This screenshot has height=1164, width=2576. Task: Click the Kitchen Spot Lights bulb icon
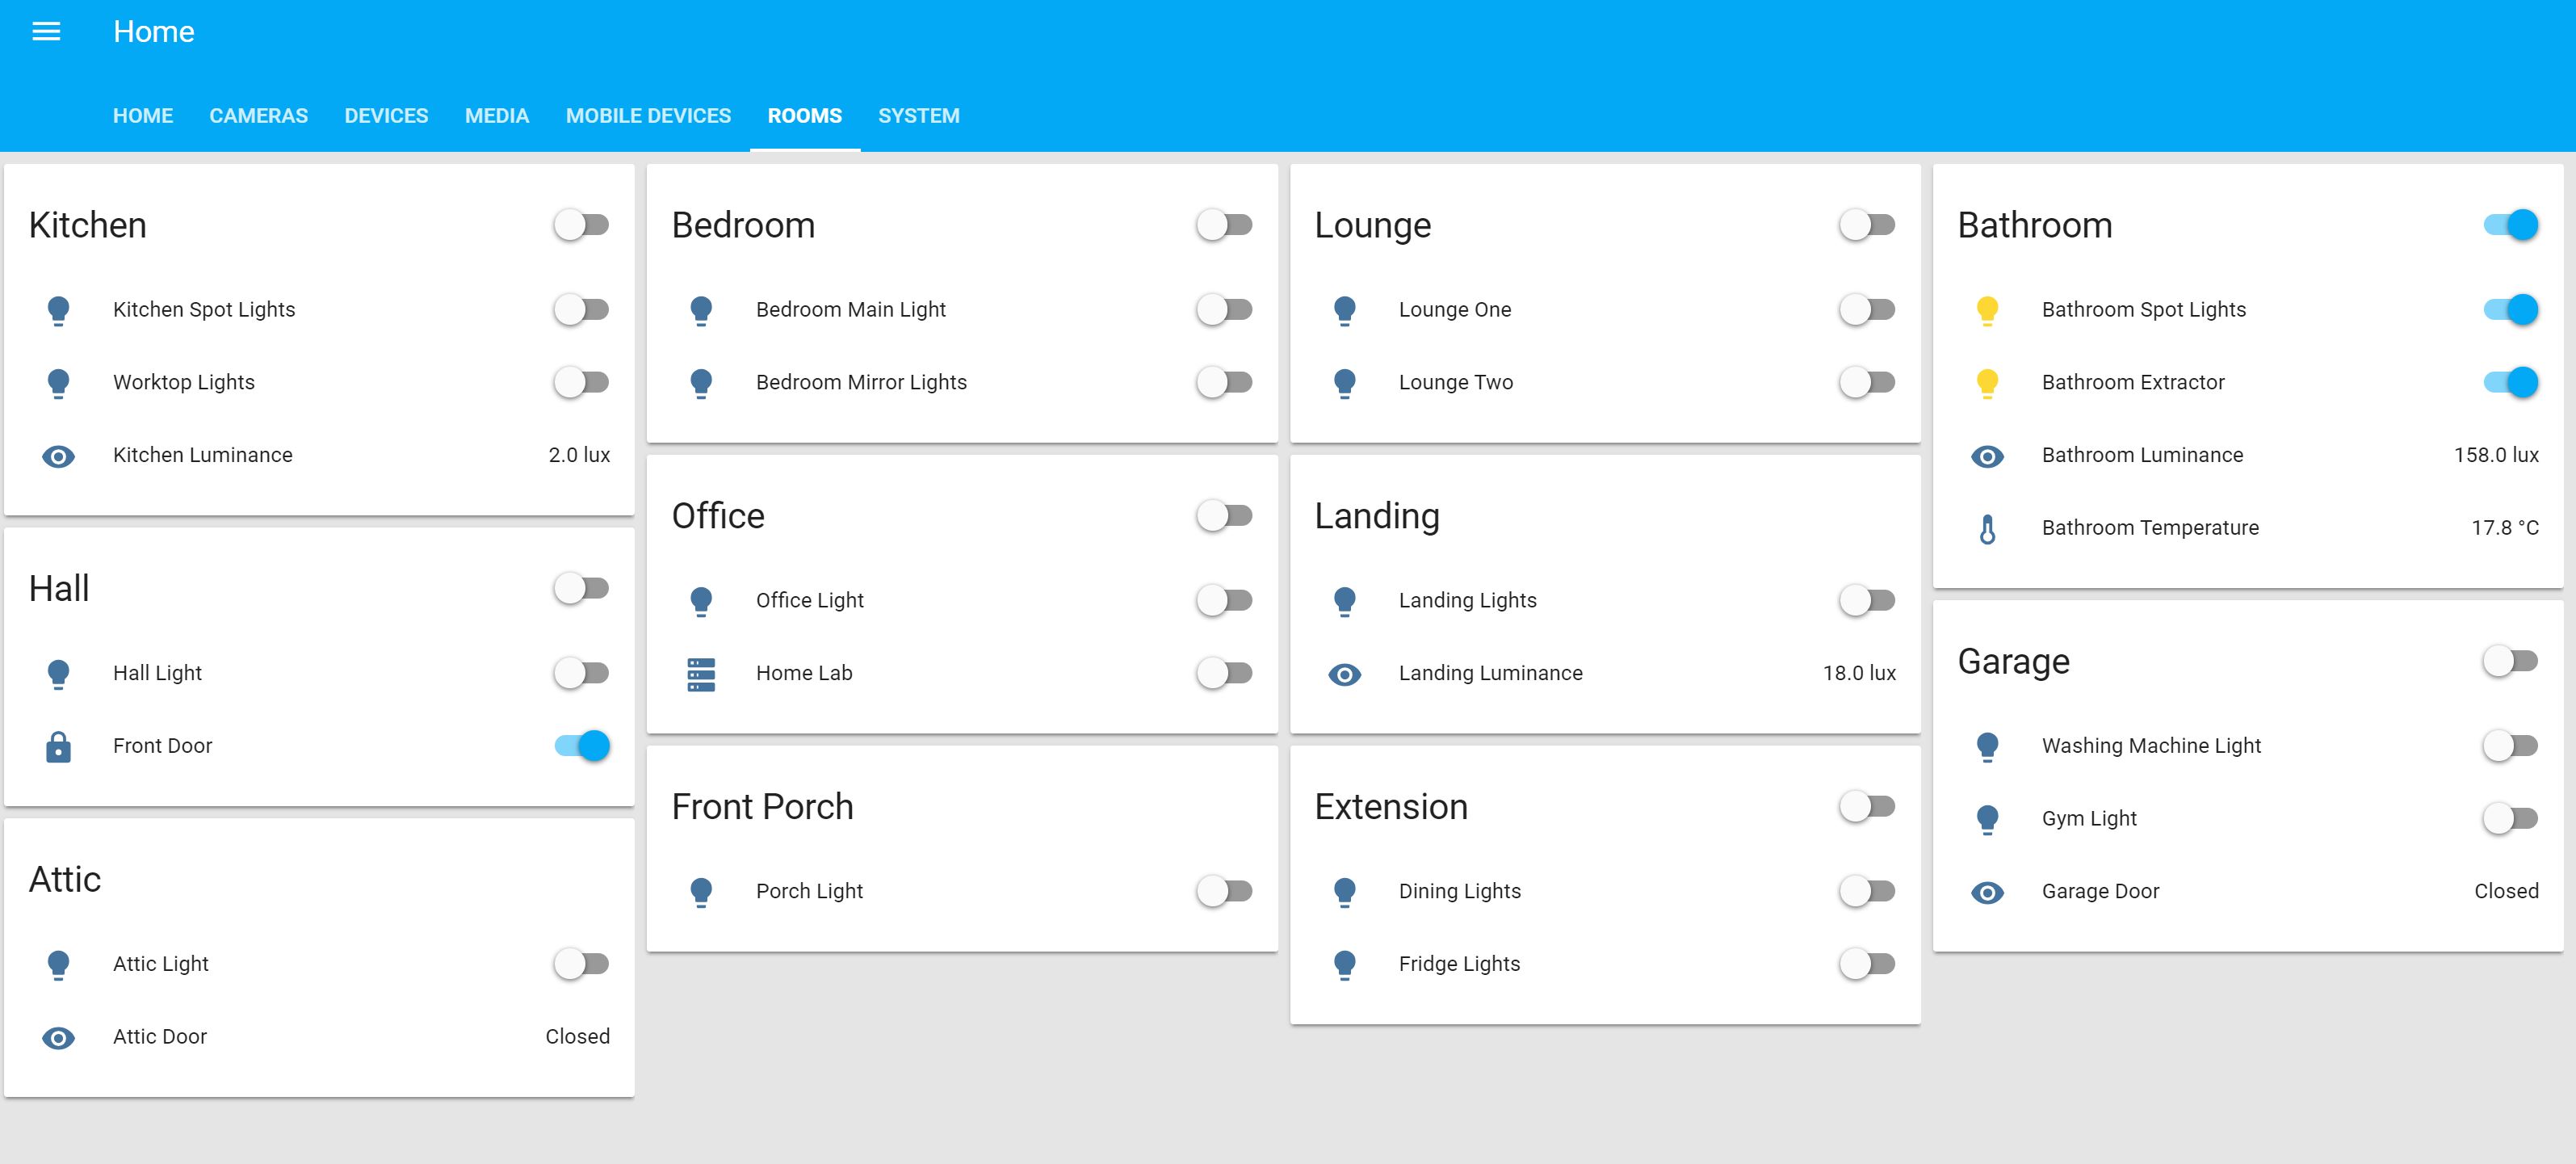59,310
